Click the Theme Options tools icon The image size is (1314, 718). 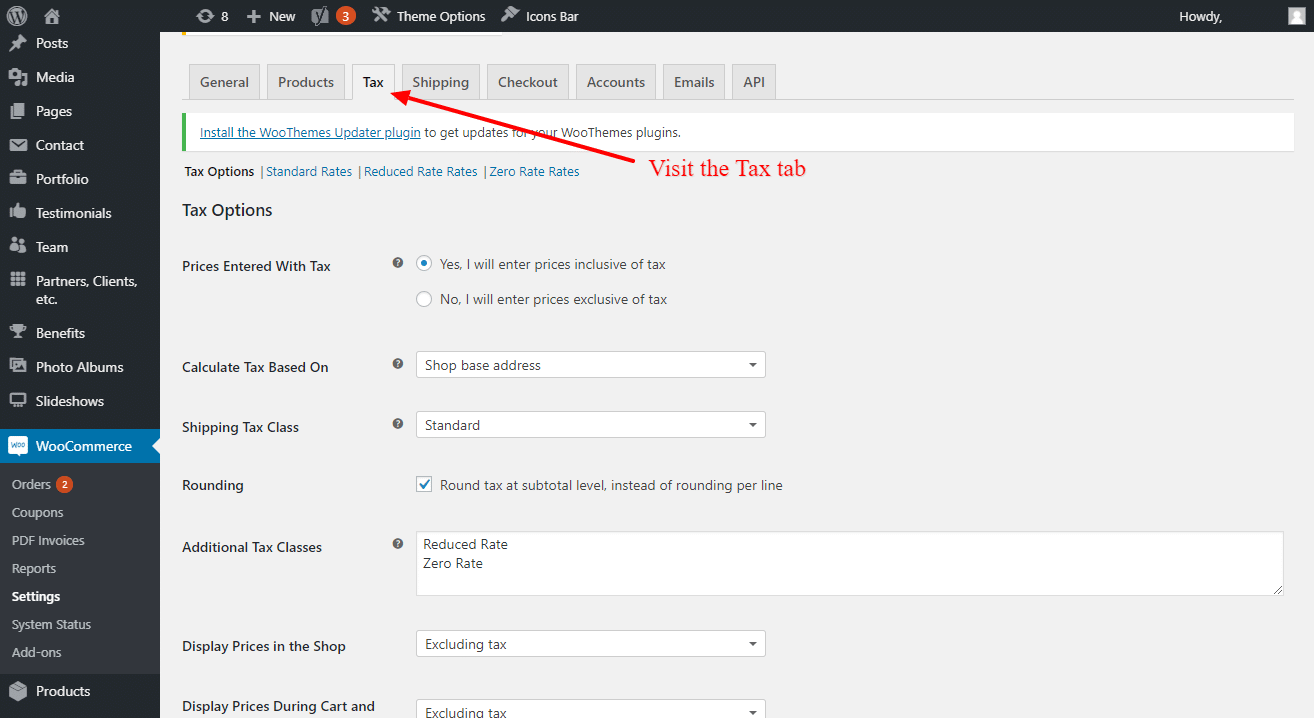[x=380, y=15]
